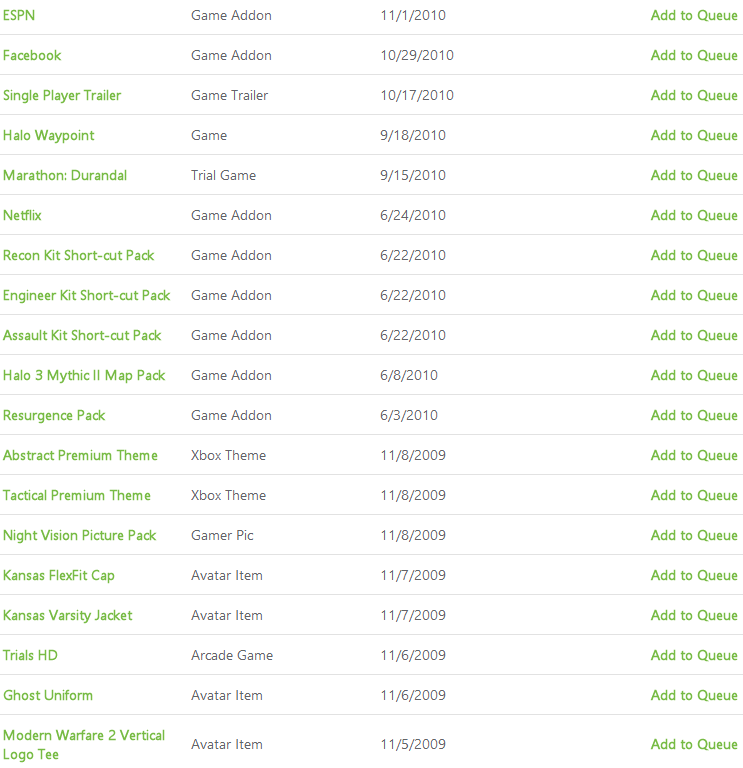Open Engineer Kit Short-cut Pack link
The width and height of the screenshot is (743, 768).
[x=86, y=296]
